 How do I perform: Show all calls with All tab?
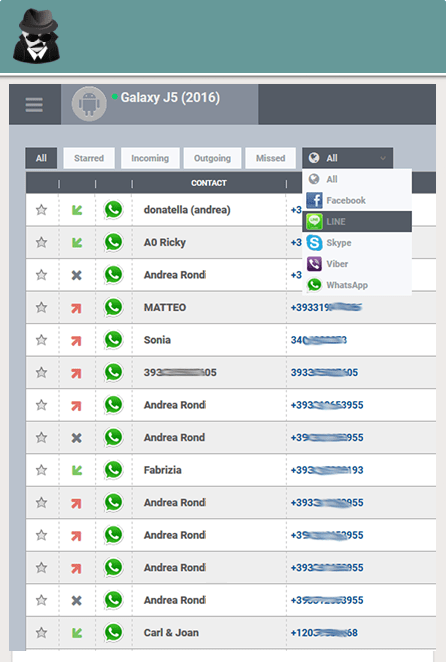(x=41, y=158)
